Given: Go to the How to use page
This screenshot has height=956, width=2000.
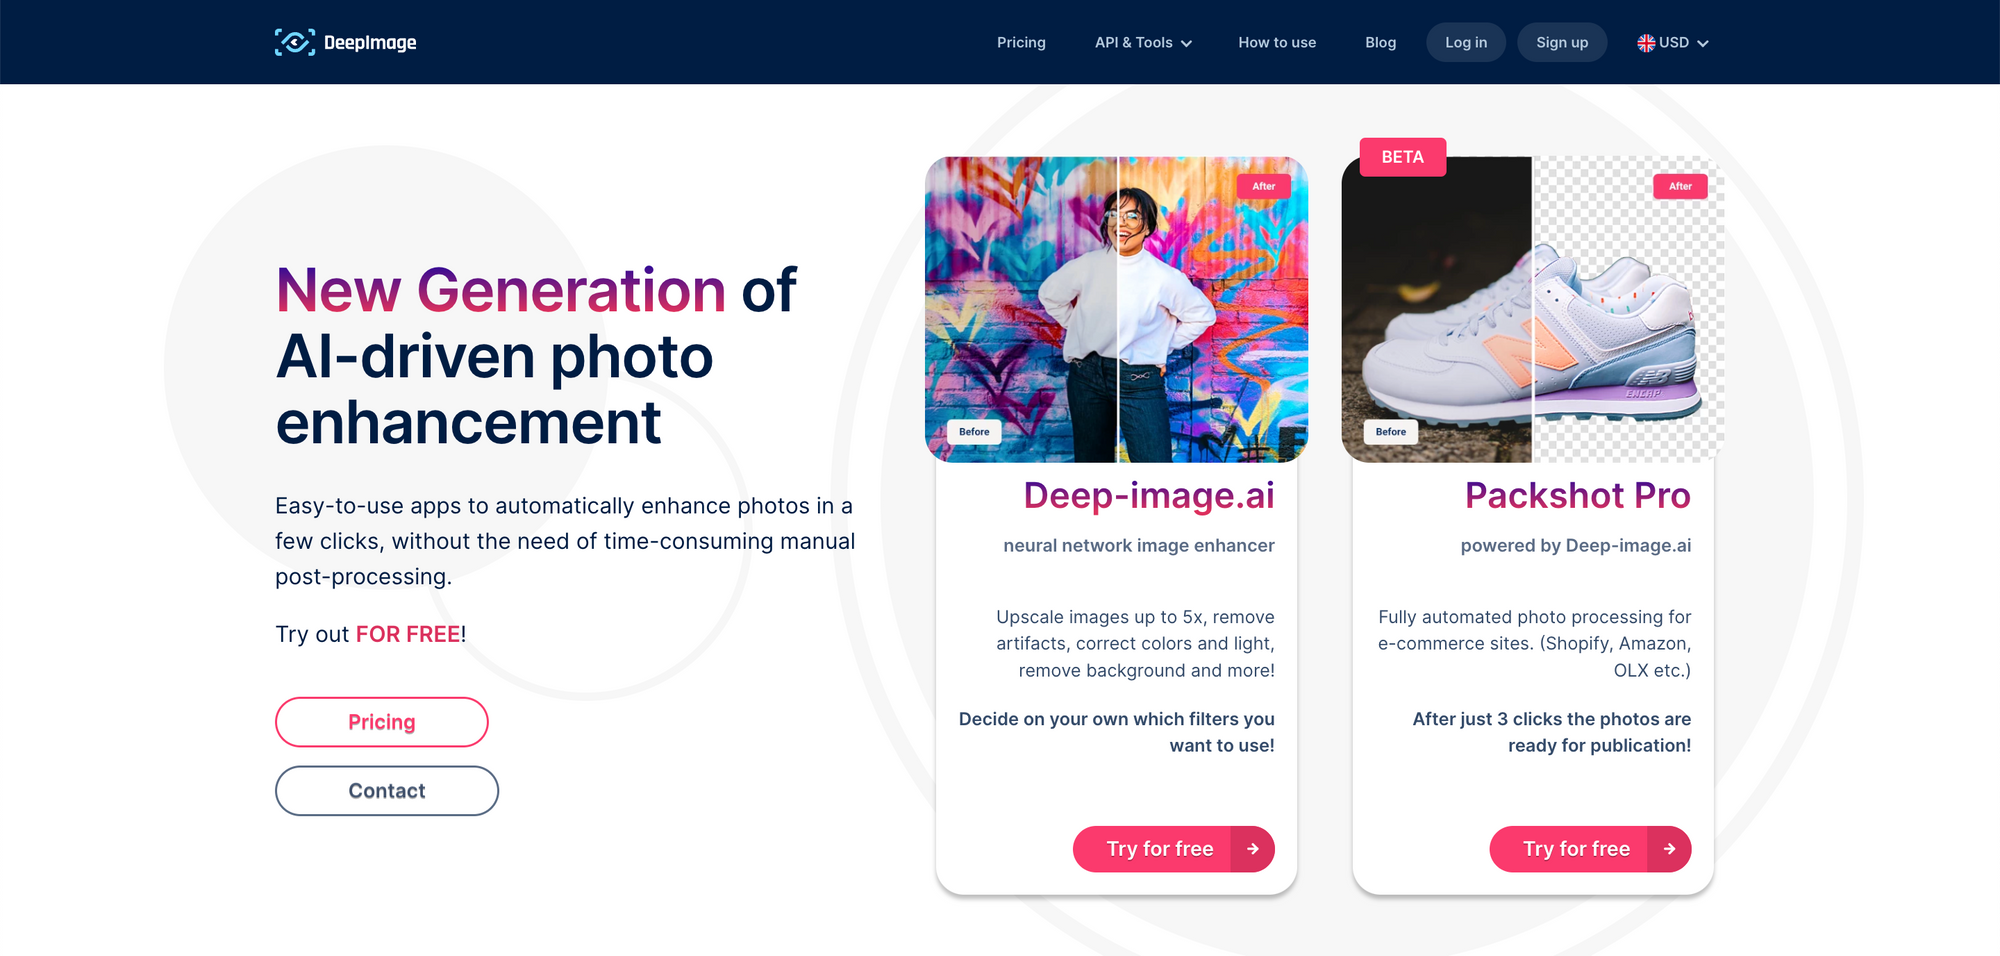Looking at the screenshot, I should point(1277,43).
